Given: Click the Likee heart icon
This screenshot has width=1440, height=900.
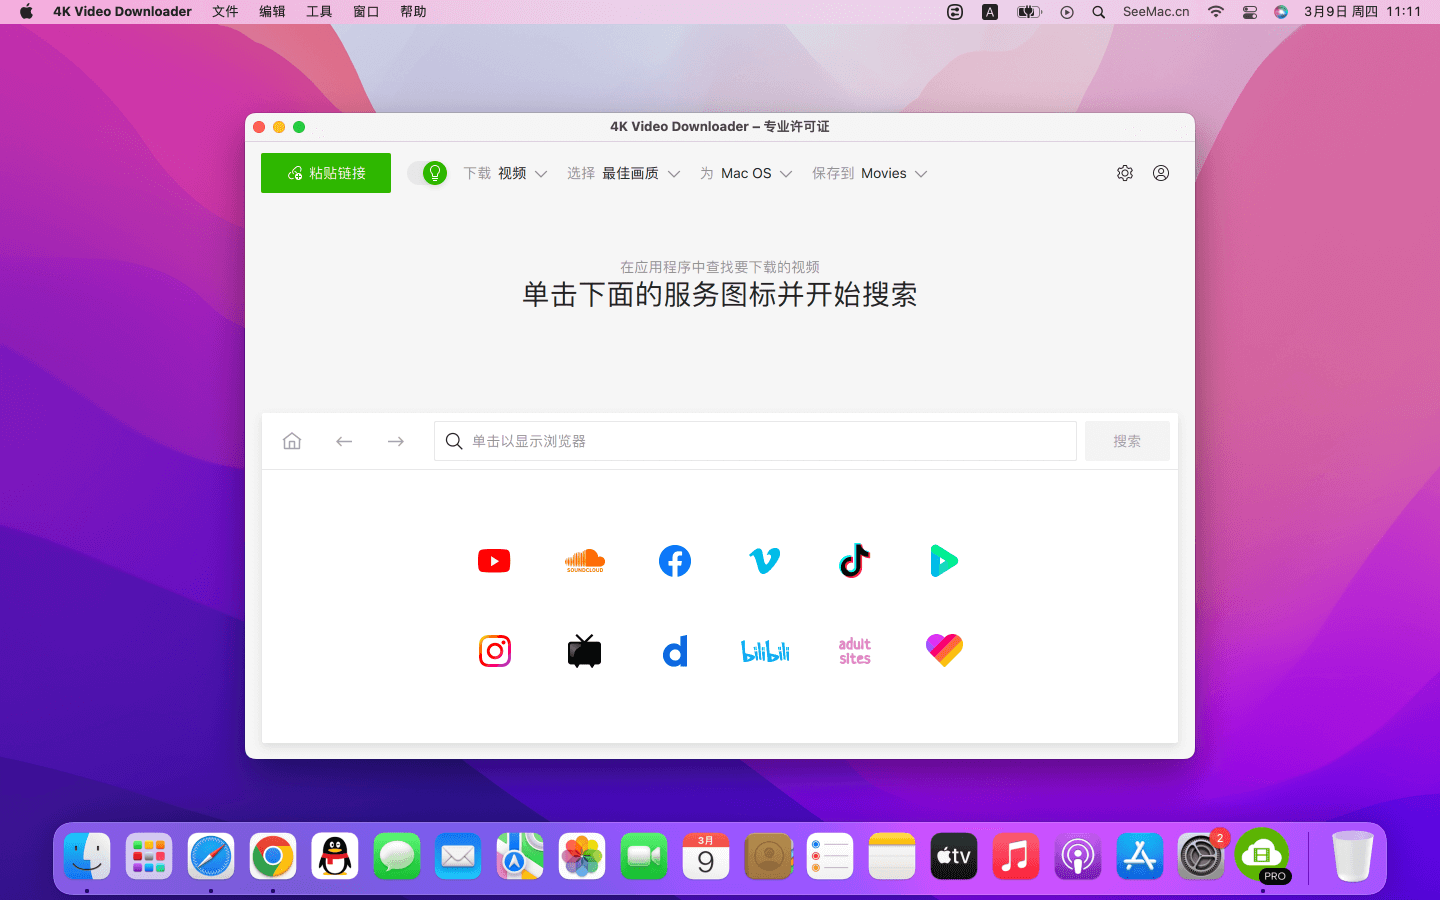Looking at the screenshot, I should click(944, 651).
